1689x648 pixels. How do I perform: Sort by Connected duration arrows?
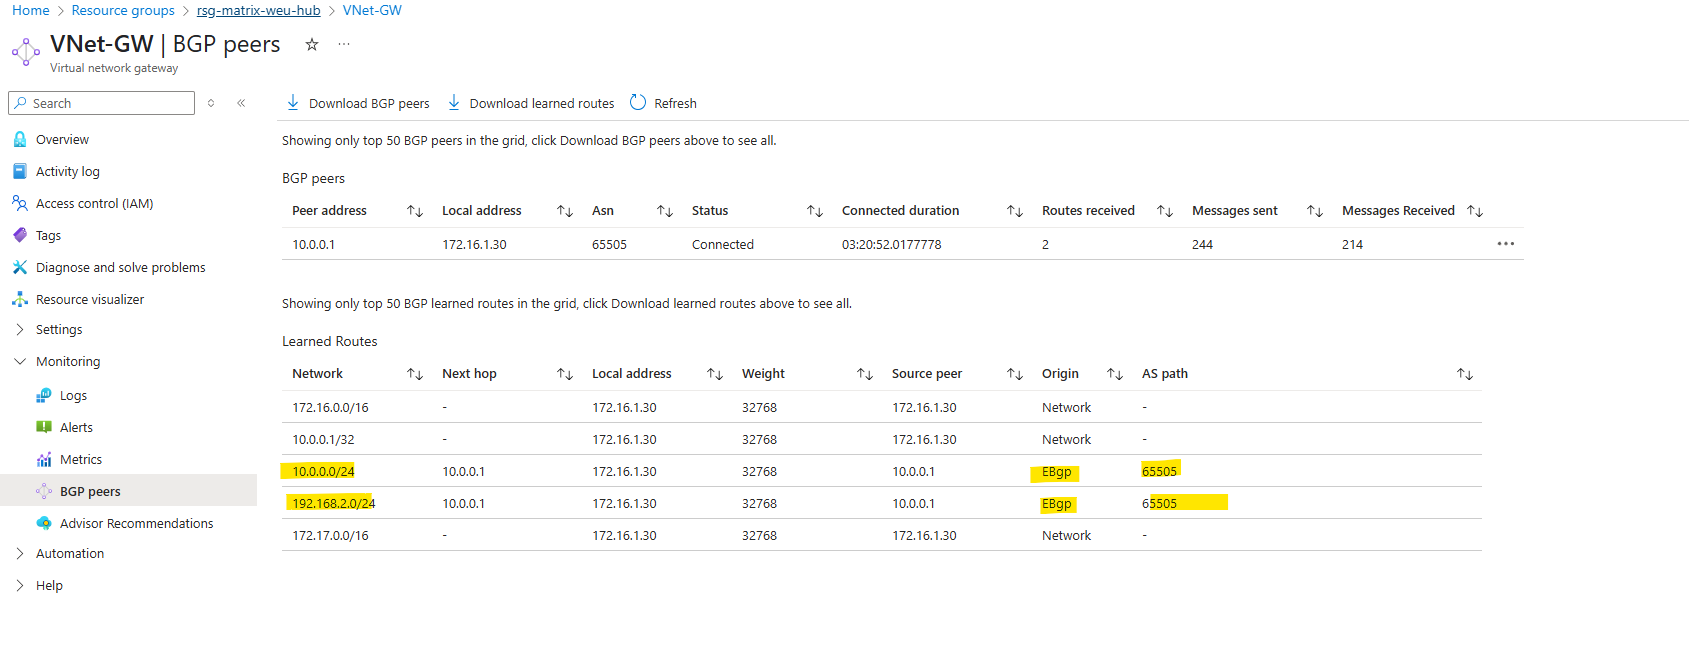1015,211
